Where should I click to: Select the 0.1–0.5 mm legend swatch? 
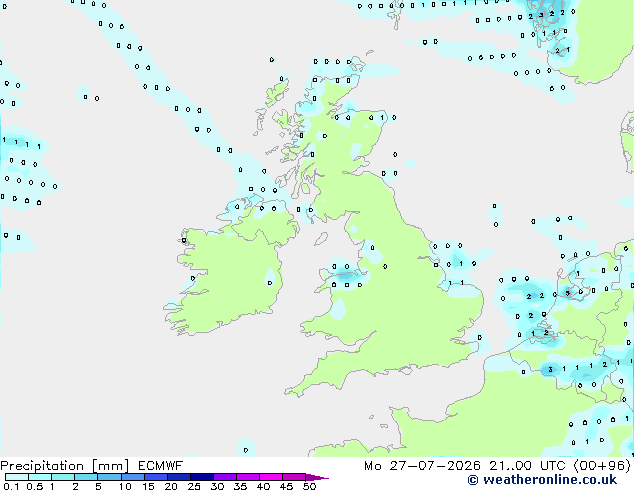tap(17, 477)
